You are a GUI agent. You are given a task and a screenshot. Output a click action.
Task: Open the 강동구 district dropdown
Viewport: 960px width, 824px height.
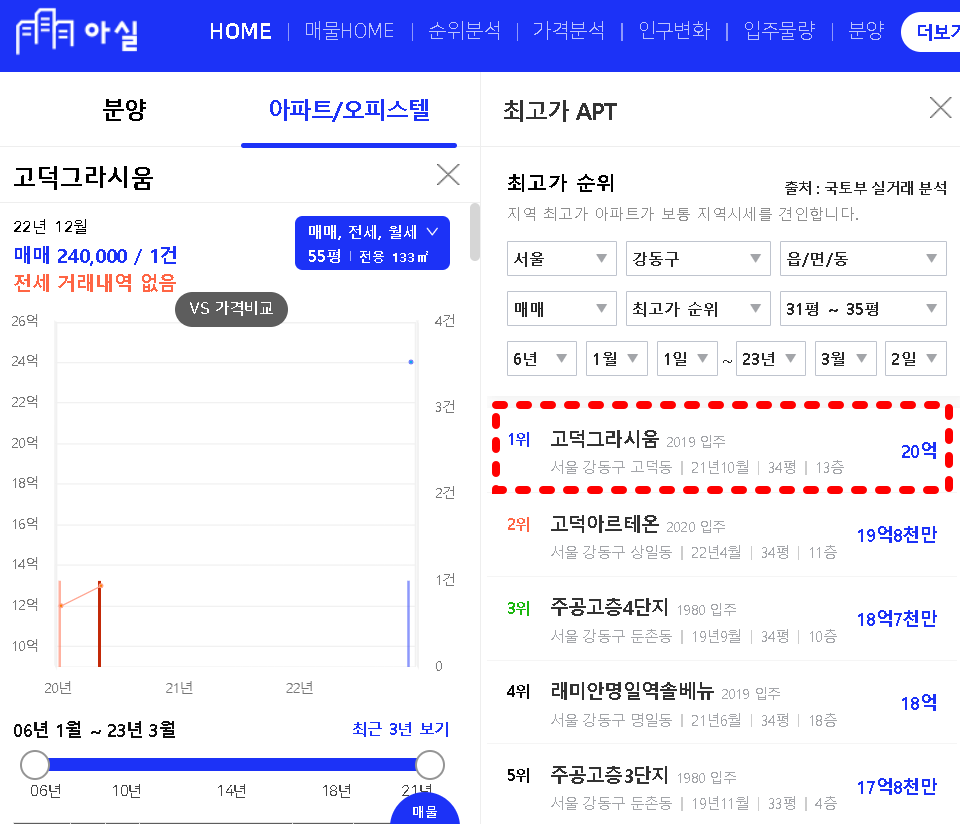click(698, 259)
